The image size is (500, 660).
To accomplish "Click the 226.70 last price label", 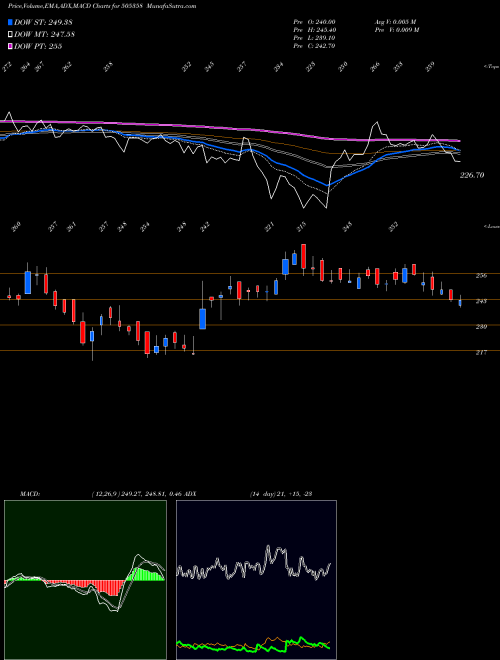I will click(x=472, y=175).
